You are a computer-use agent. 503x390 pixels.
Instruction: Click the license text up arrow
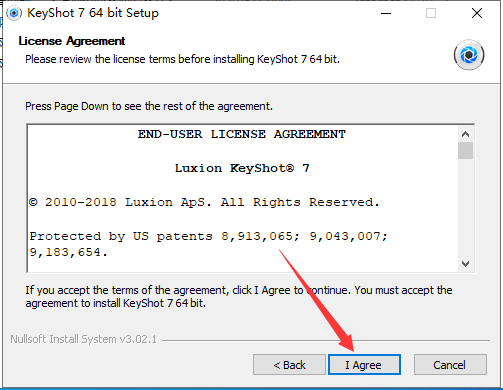[x=465, y=134]
